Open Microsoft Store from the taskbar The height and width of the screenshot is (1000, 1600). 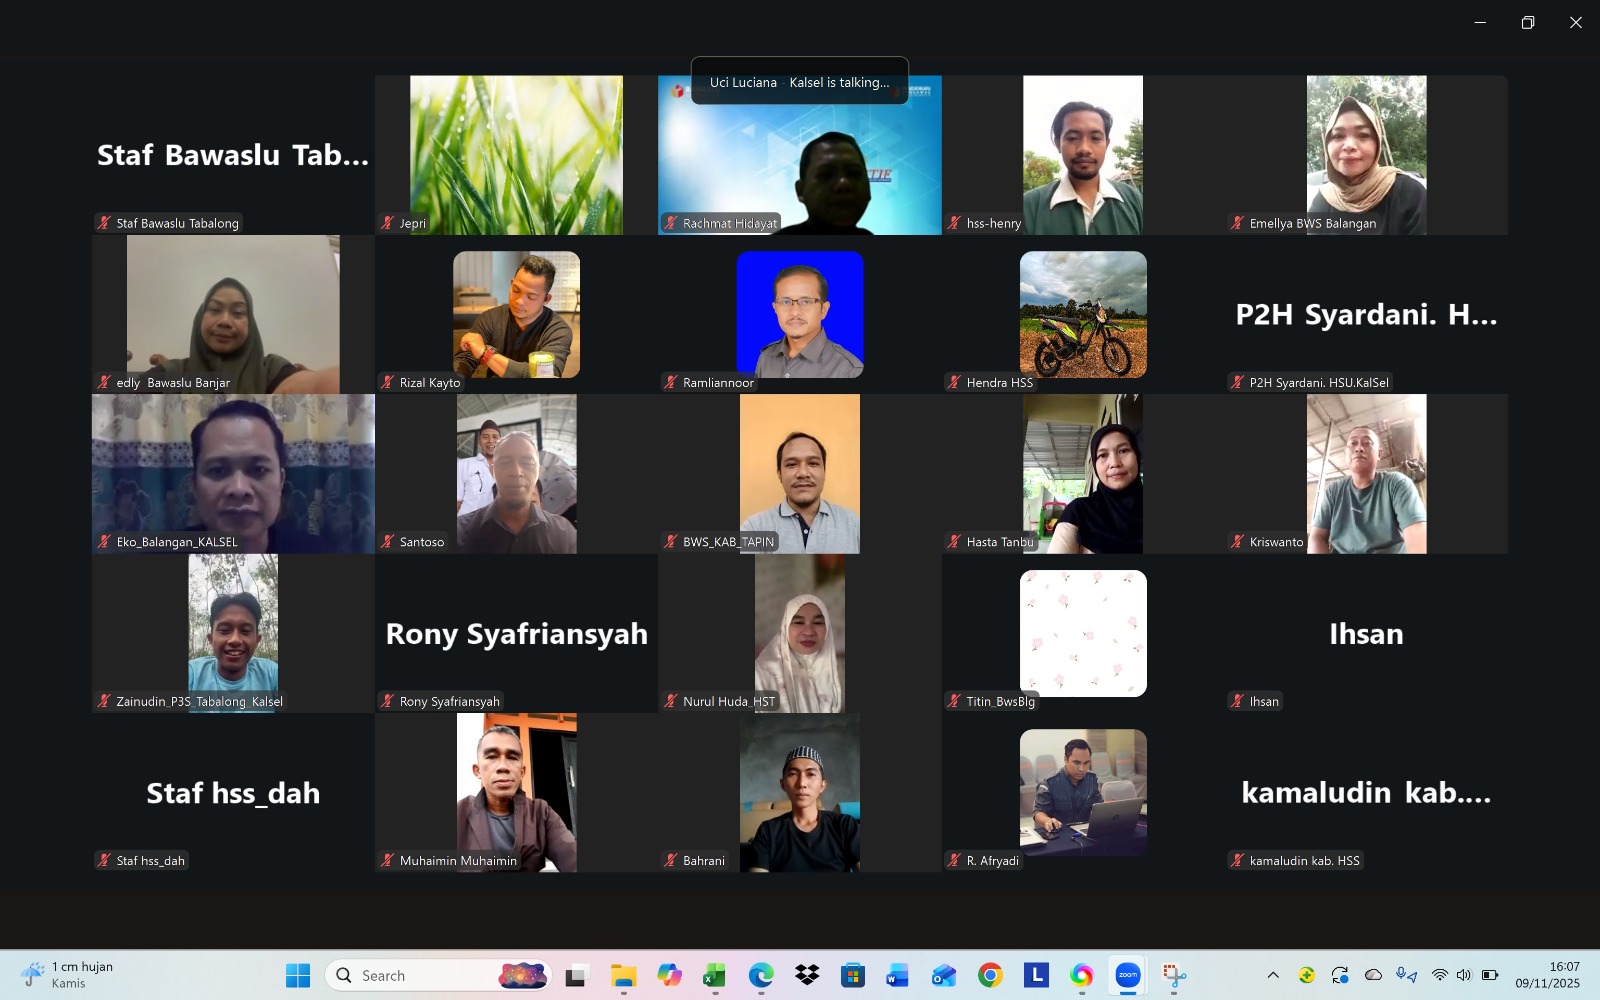(853, 975)
